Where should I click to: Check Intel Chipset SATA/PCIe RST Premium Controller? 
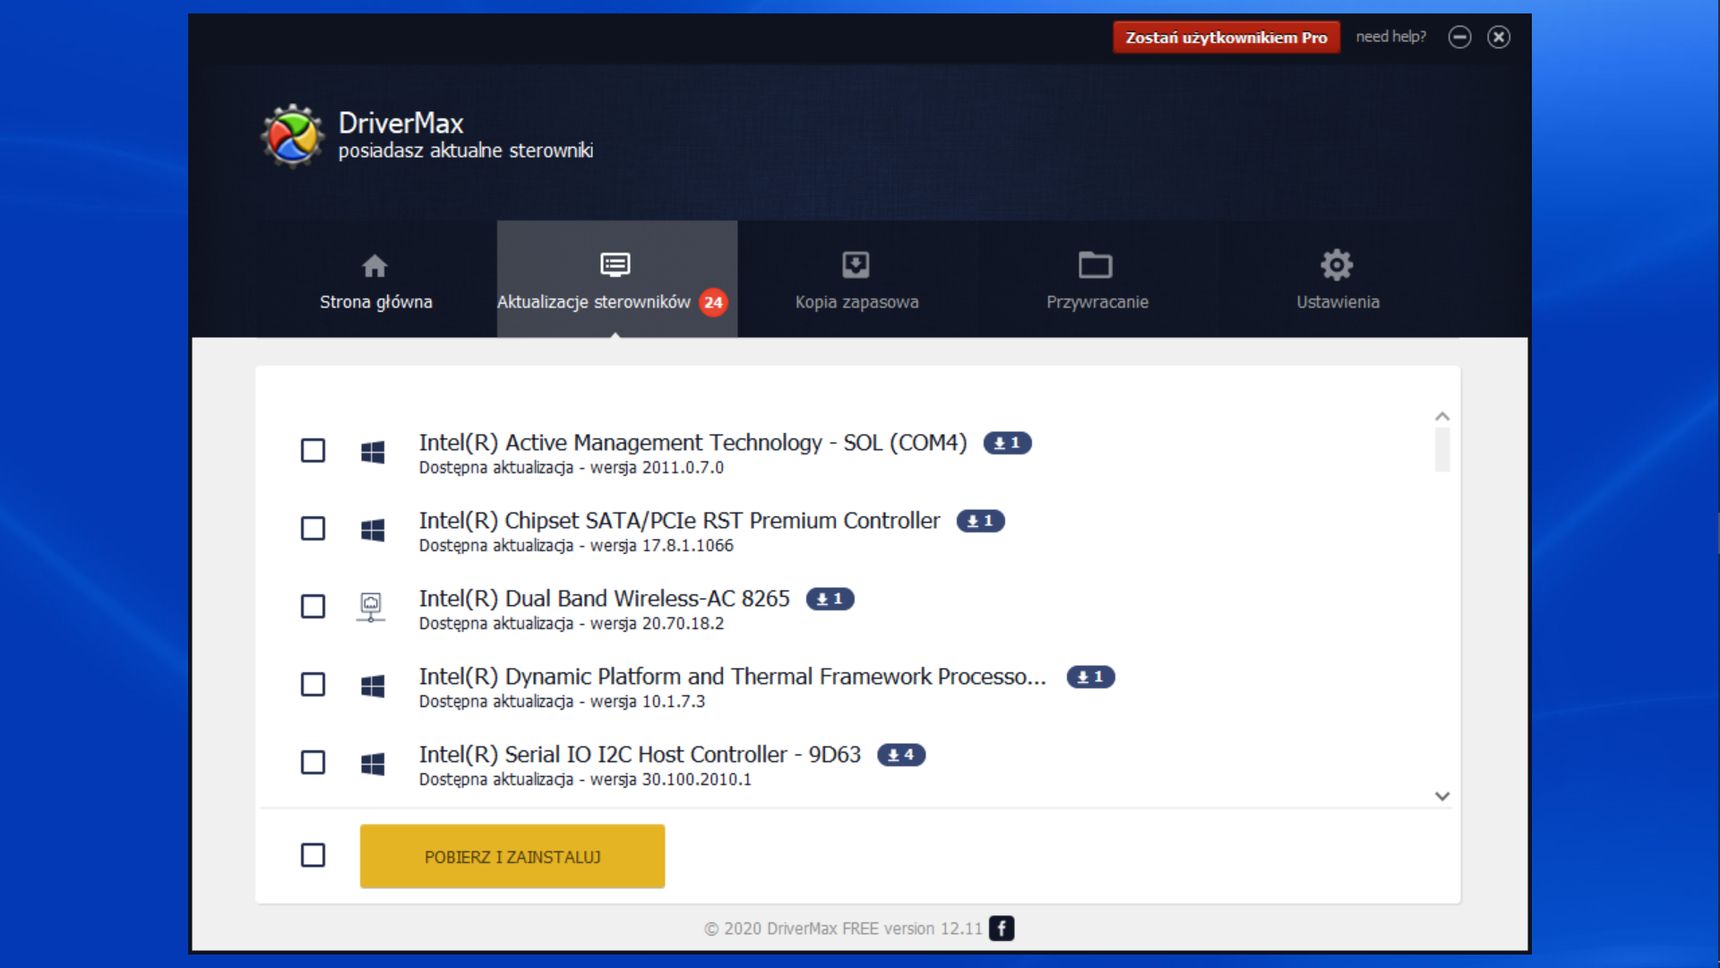tap(313, 528)
